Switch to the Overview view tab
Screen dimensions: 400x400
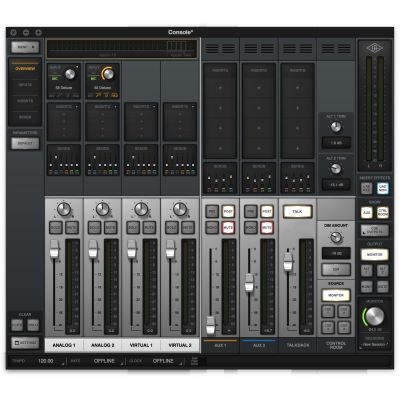25,69
